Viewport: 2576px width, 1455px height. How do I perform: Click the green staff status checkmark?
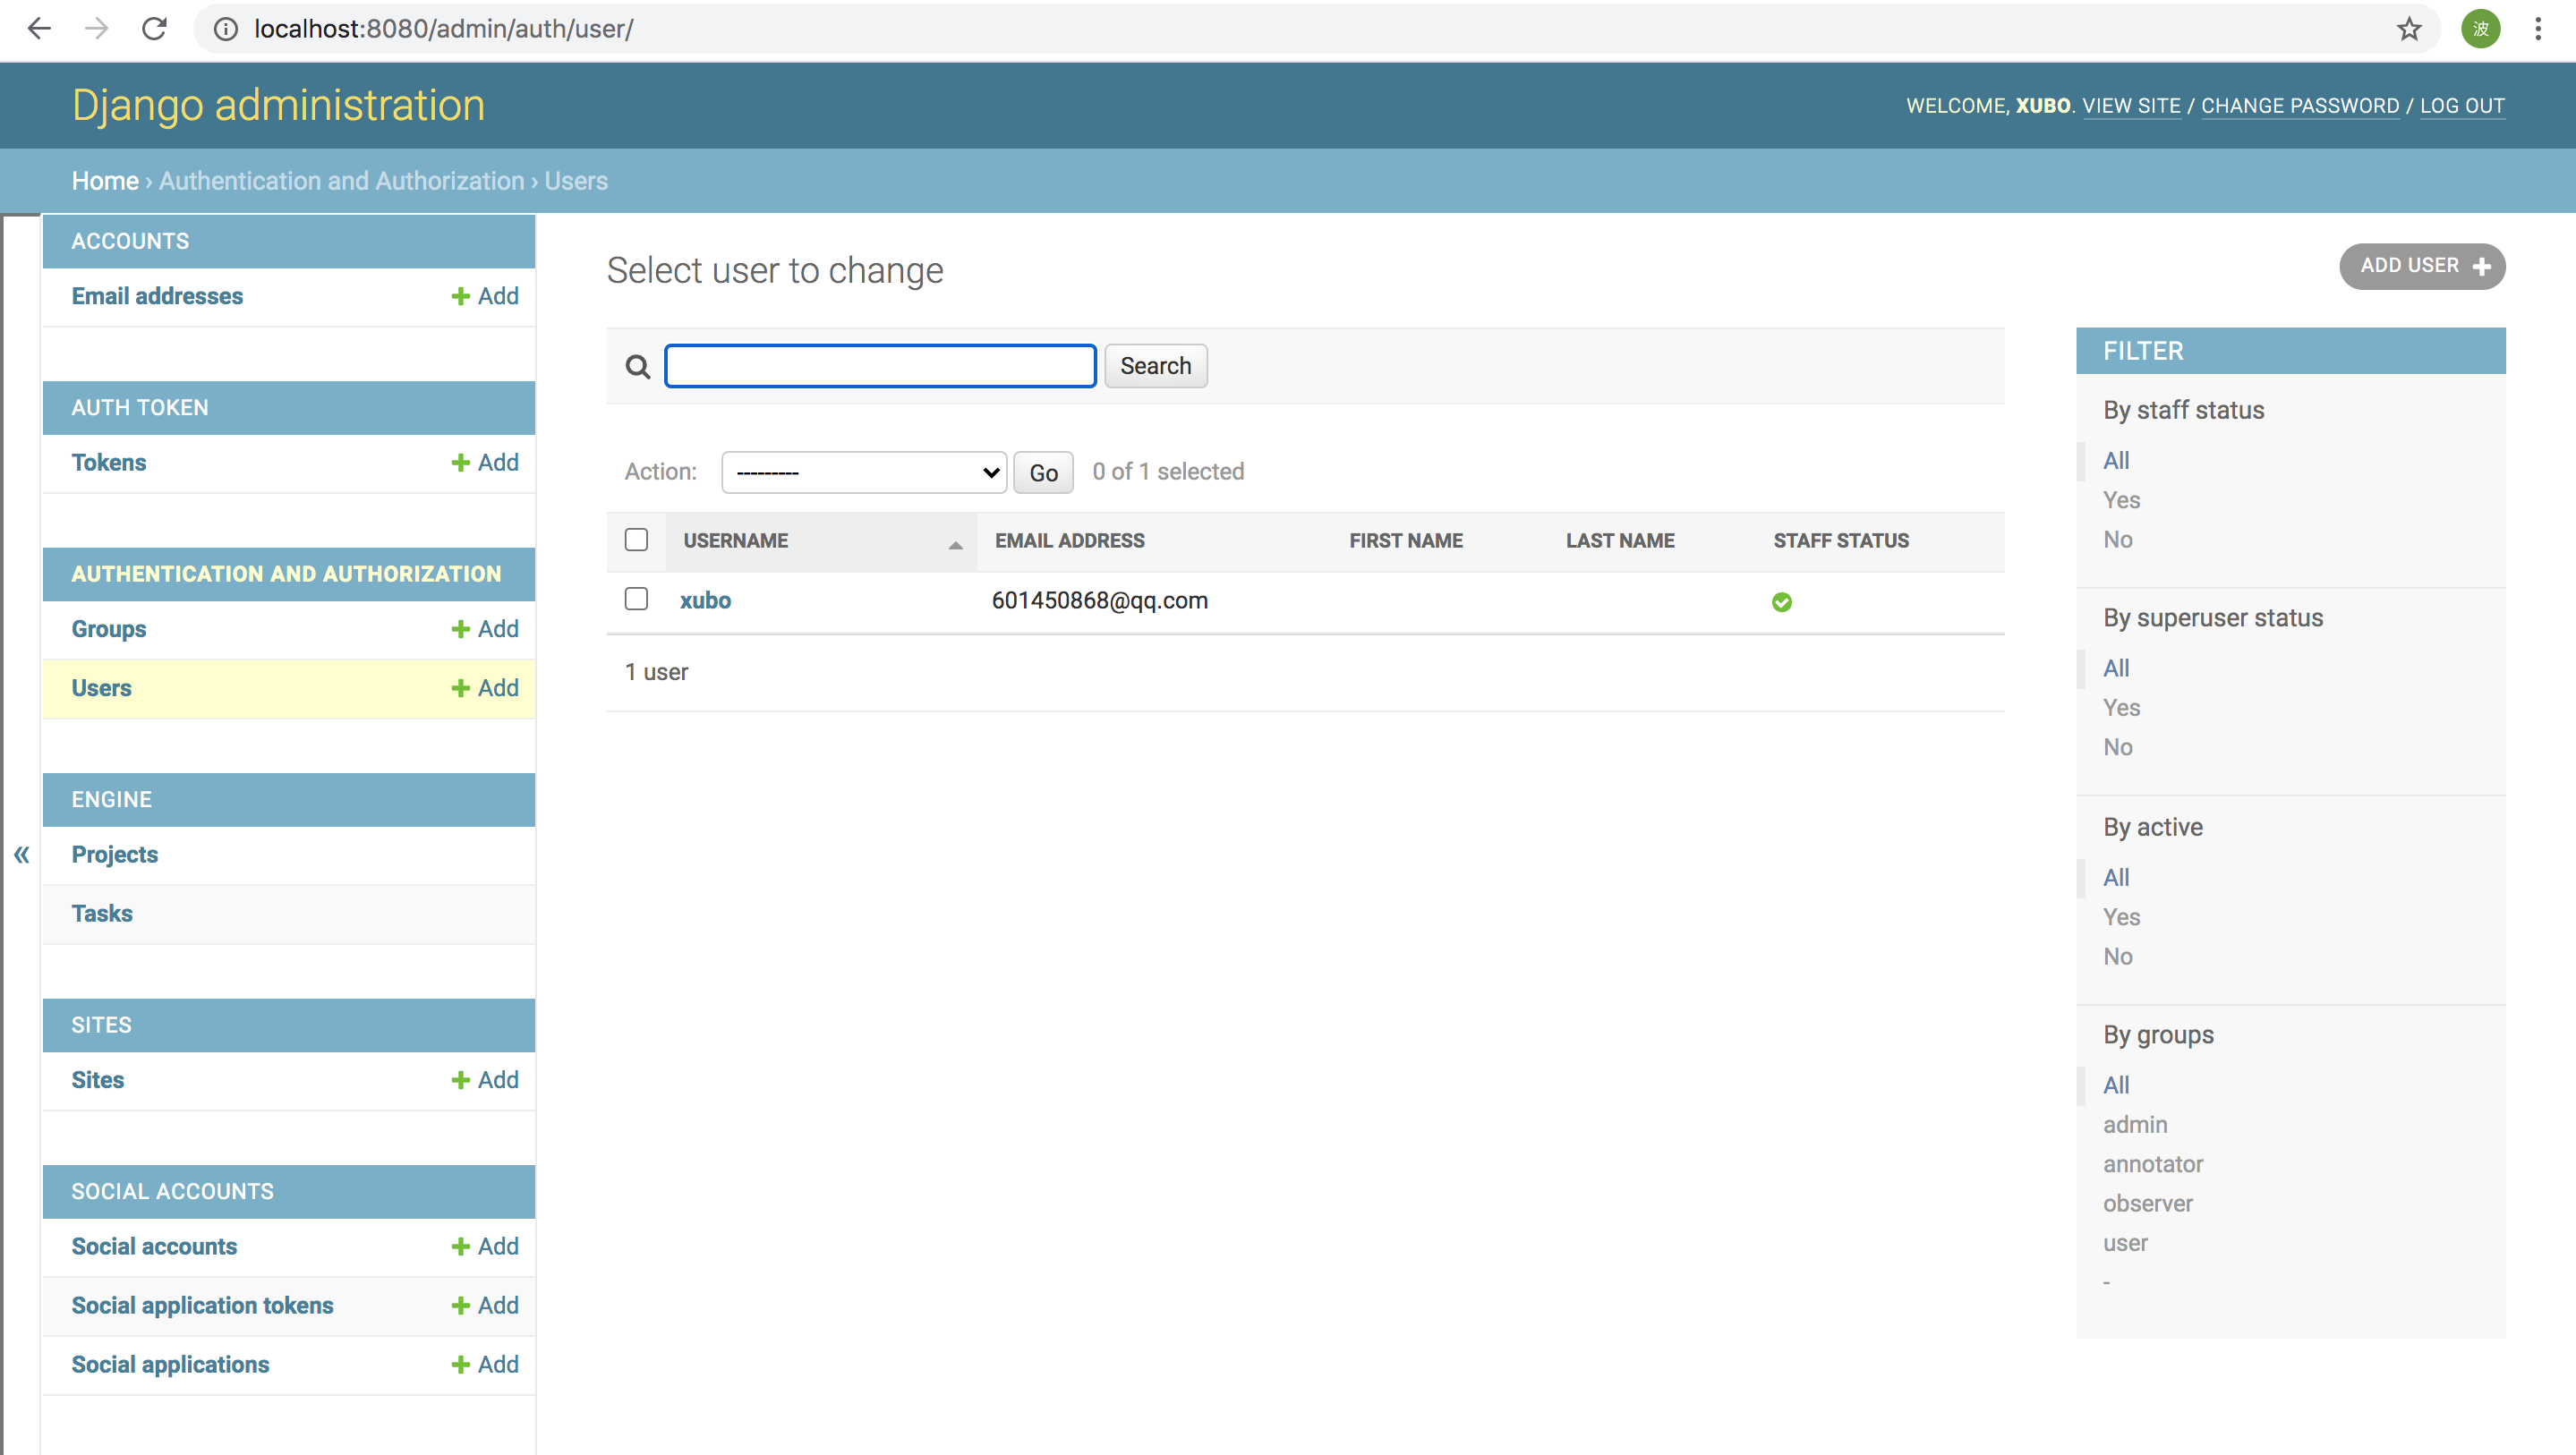click(1781, 602)
